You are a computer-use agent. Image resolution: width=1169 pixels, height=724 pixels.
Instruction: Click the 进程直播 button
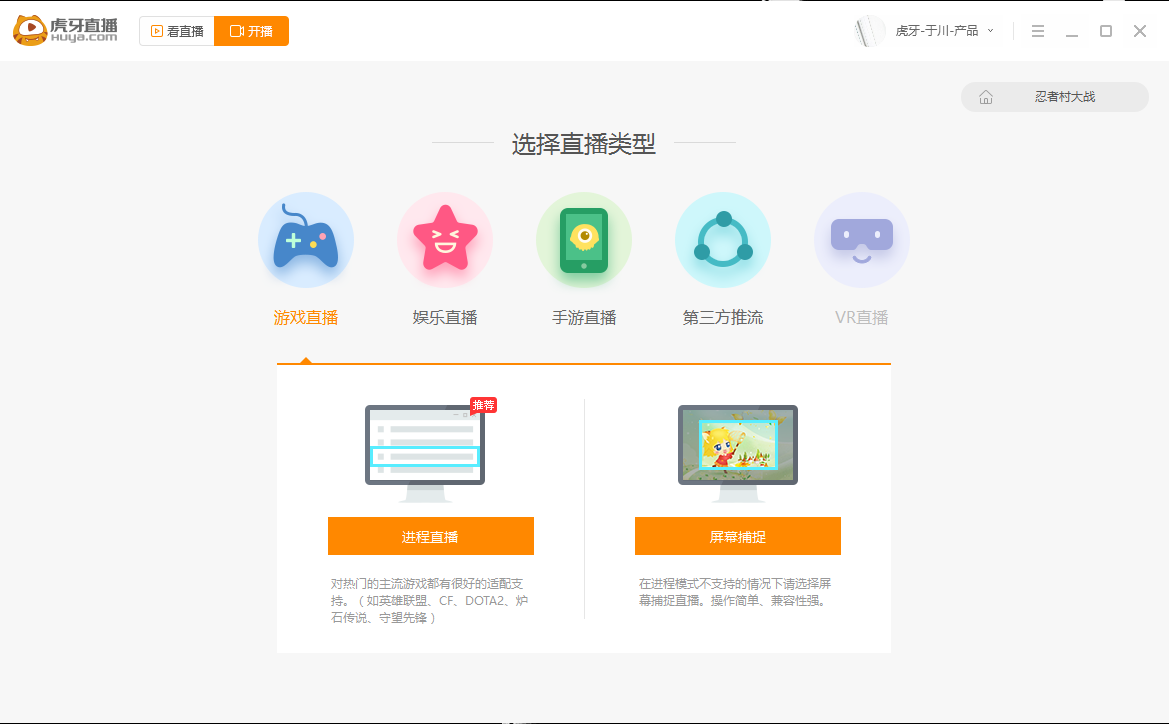click(430, 536)
